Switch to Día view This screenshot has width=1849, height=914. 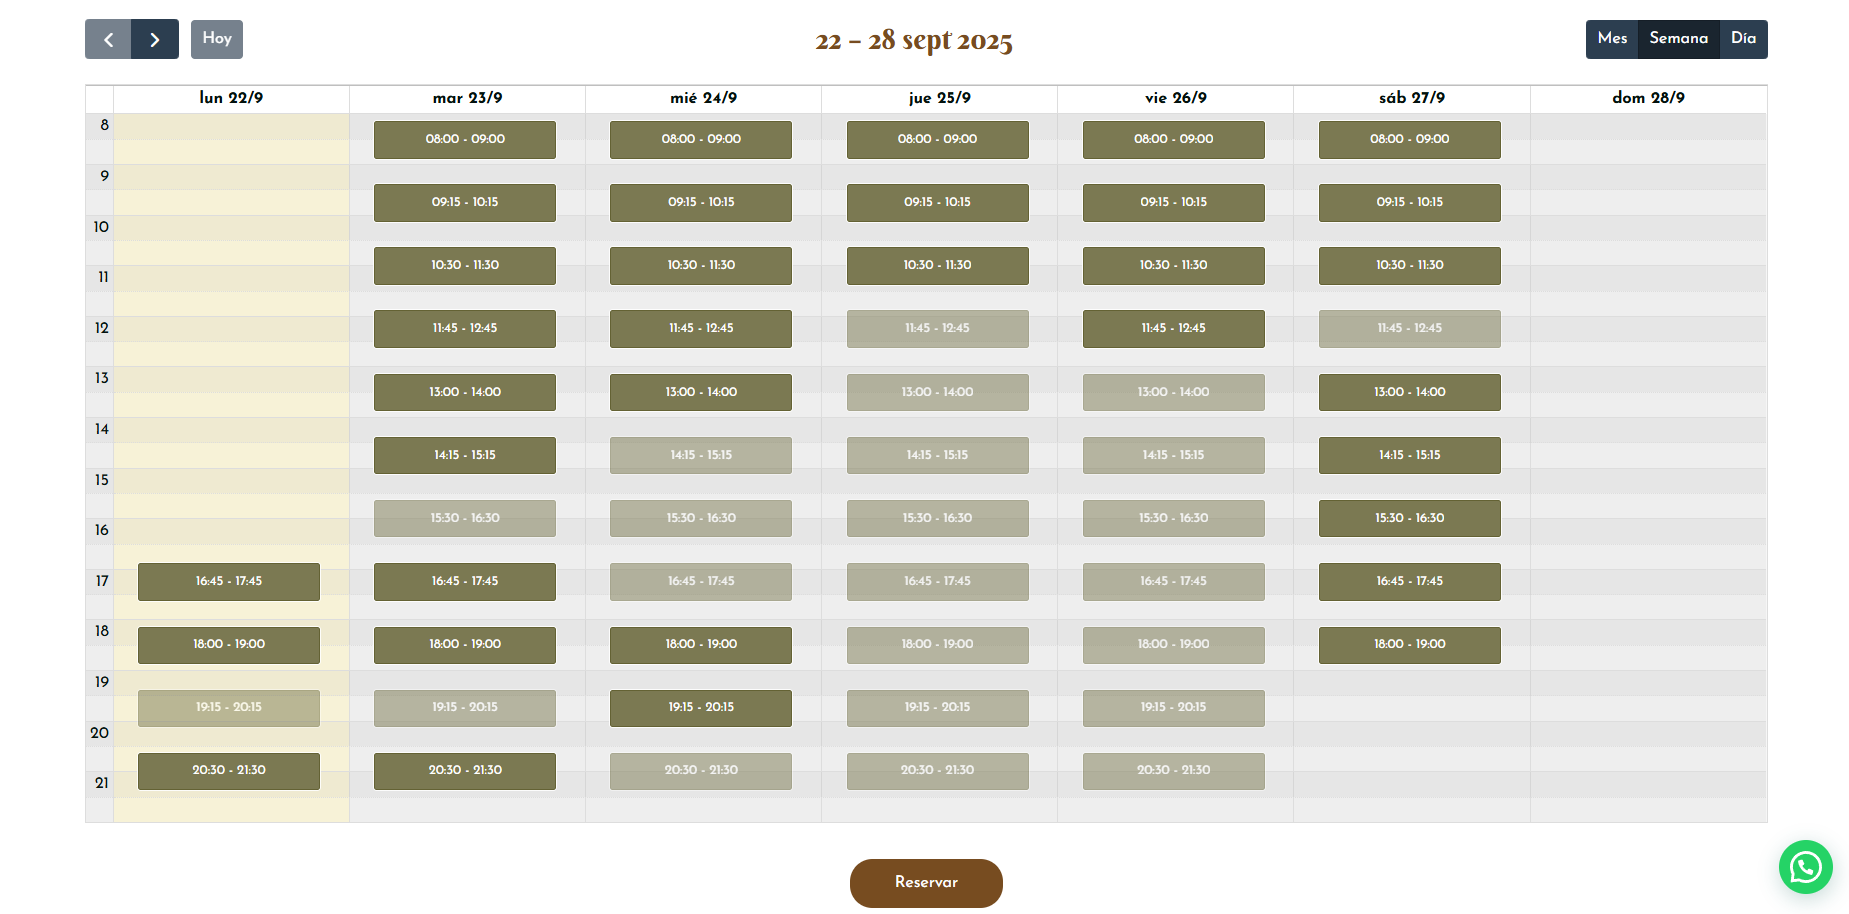point(1743,39)
